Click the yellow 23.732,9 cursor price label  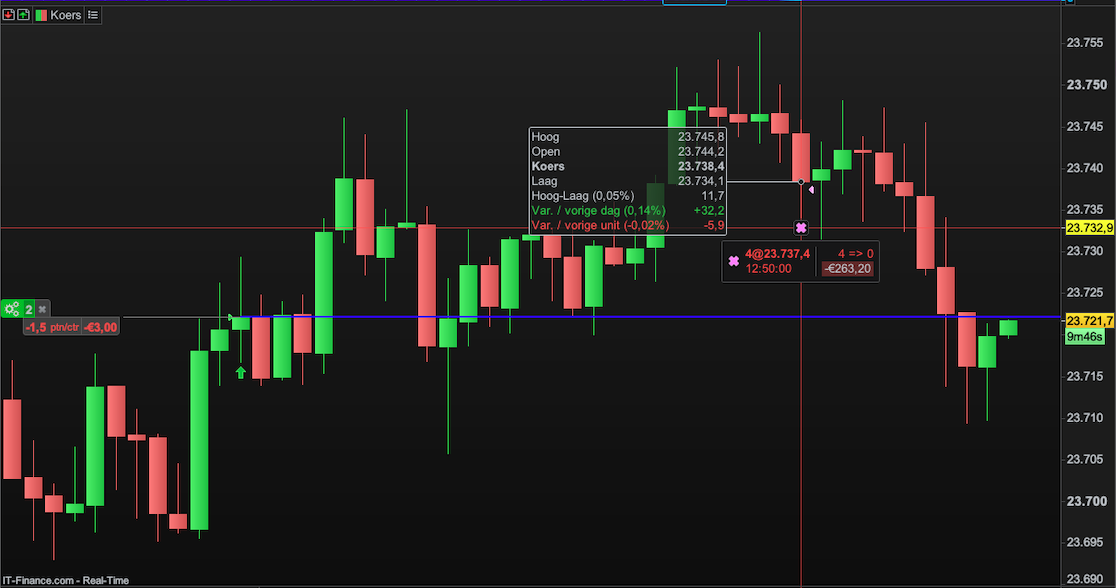coord(1089,228)
